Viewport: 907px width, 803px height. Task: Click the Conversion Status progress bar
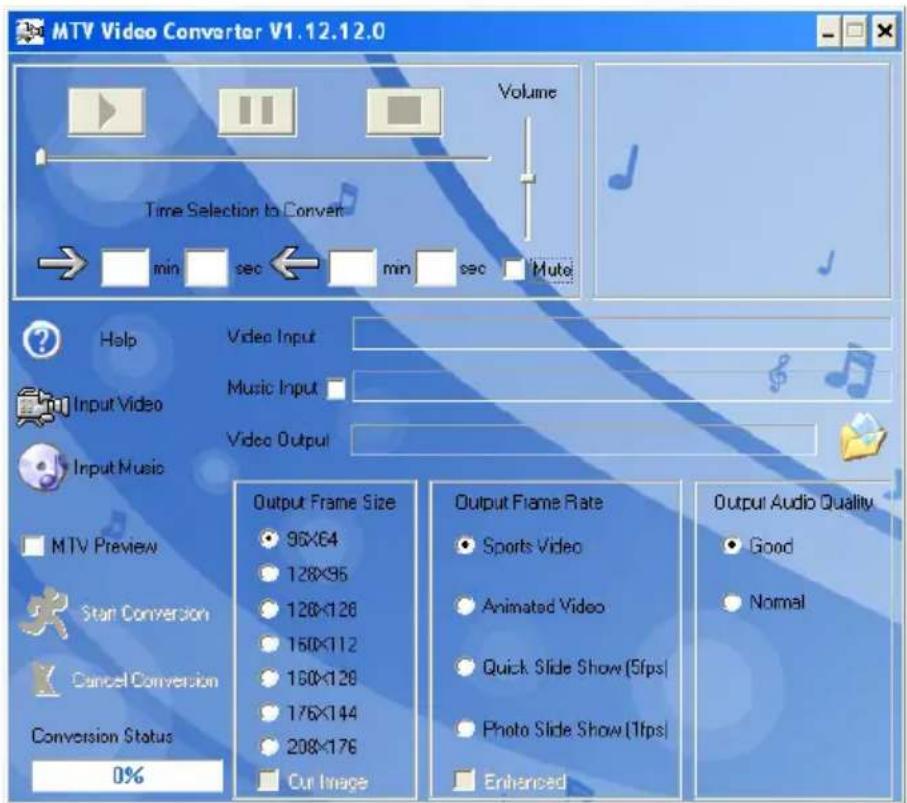click(x=127, y=775)
